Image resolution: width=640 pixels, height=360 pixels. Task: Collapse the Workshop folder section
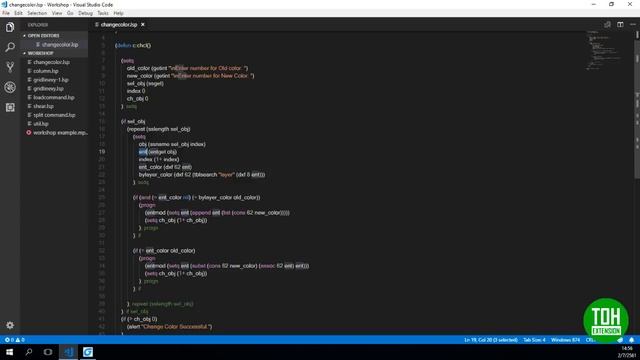click(41, 53)
